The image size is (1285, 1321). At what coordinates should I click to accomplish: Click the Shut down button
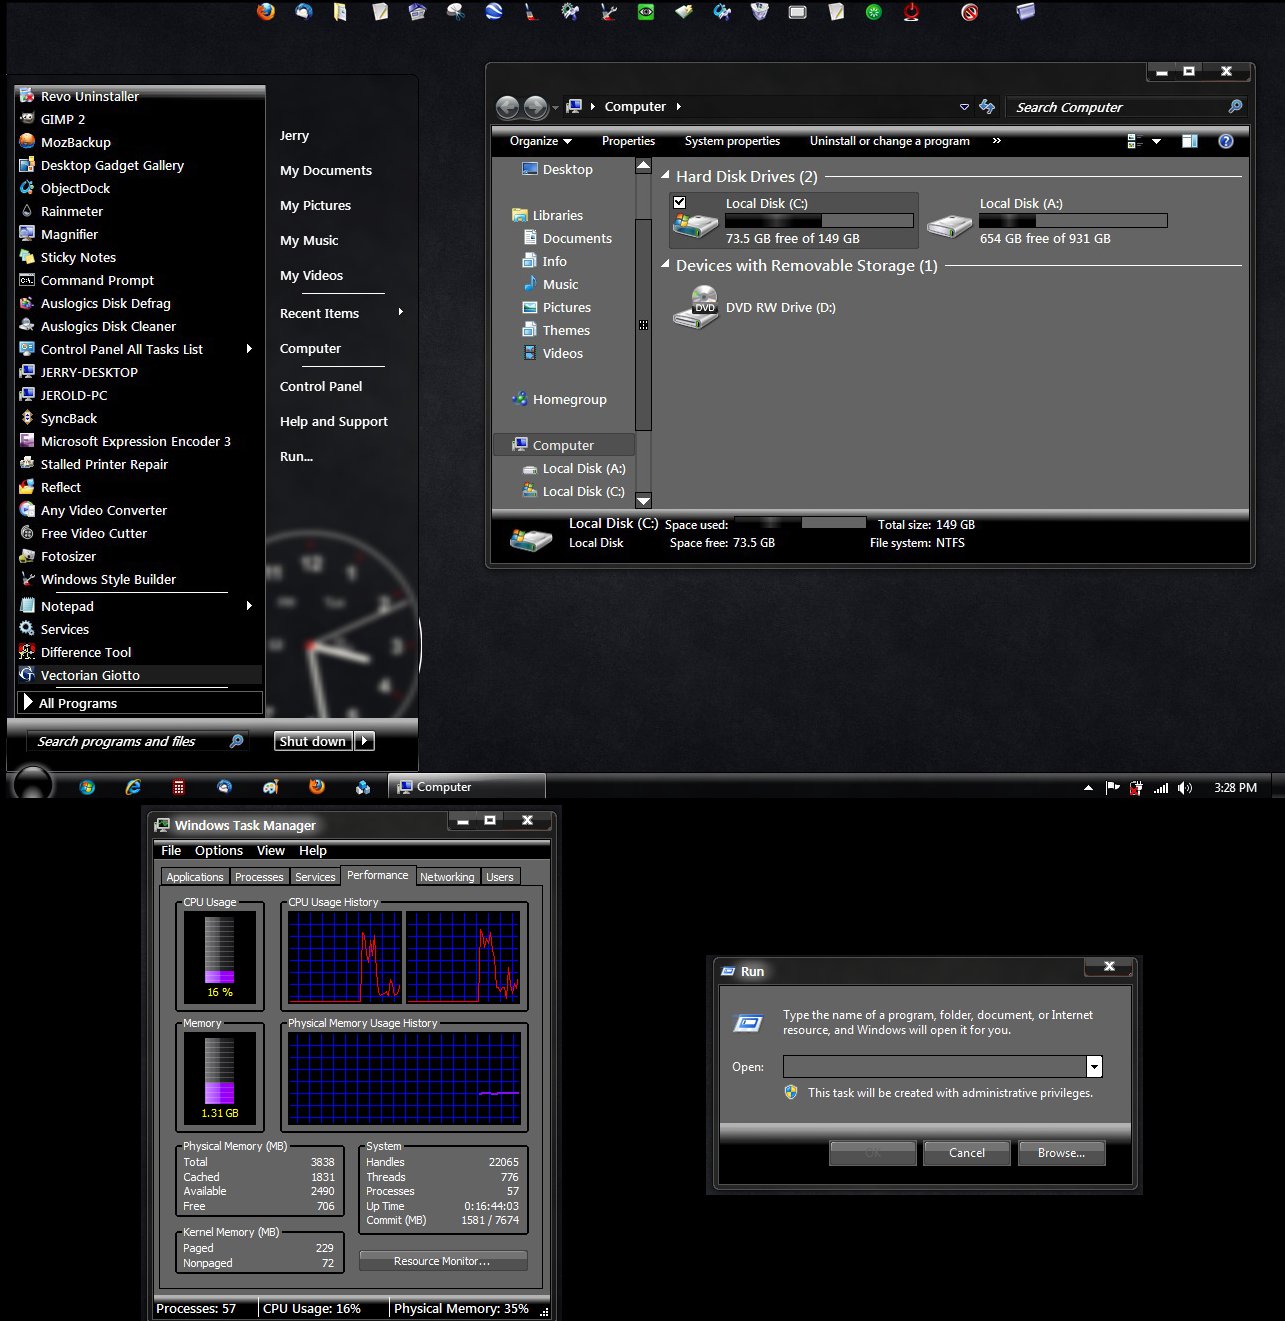[313, 741]
